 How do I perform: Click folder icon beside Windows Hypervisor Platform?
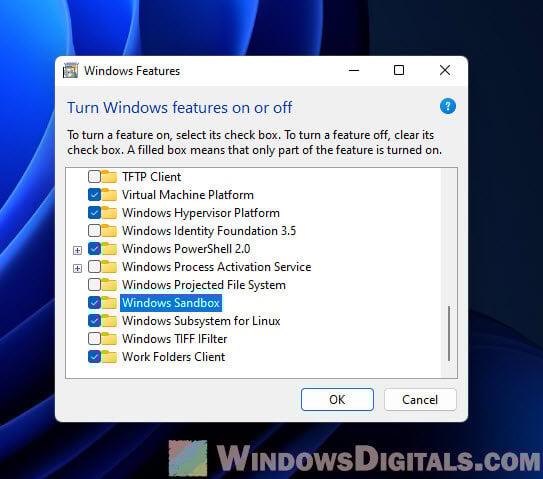pyautogui.click(x=109, y=213)
